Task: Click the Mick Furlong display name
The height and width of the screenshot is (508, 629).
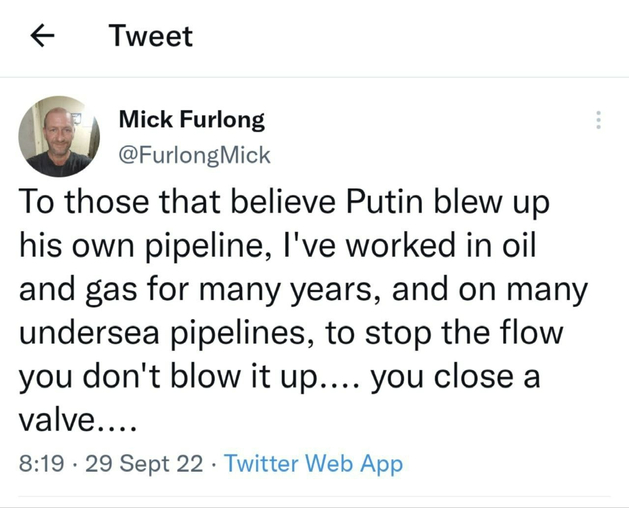Action: coord(191,120)
